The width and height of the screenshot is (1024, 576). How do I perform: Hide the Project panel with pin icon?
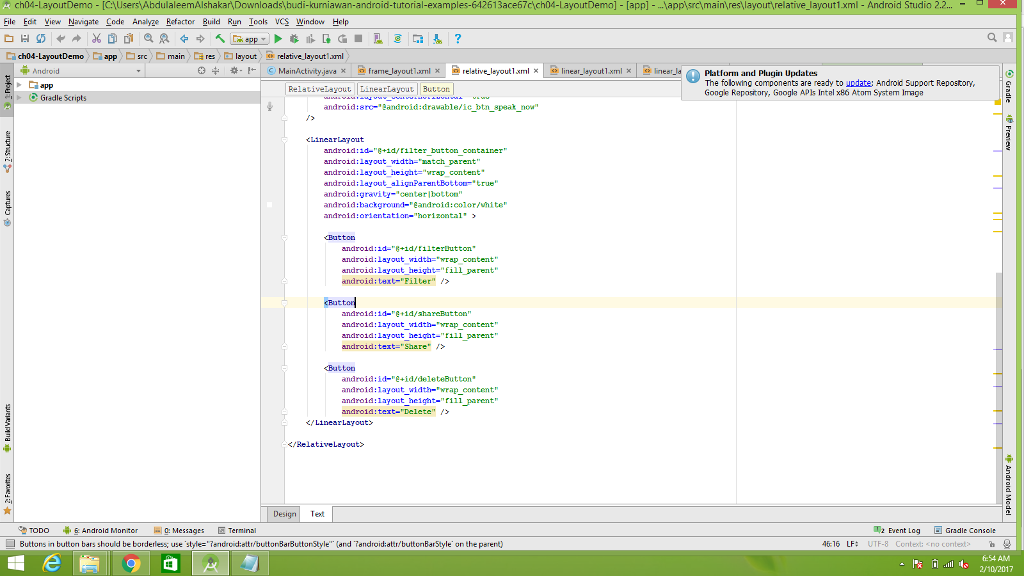click(251, 71)
